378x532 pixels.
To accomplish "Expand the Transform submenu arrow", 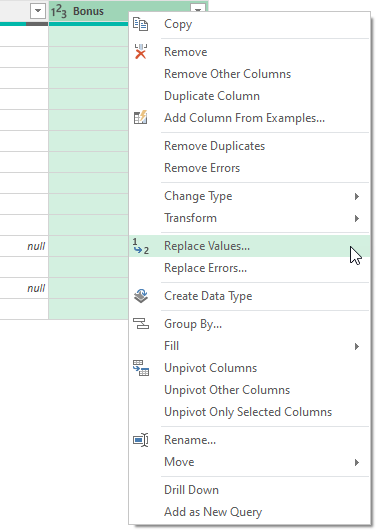I will [356, 218].
